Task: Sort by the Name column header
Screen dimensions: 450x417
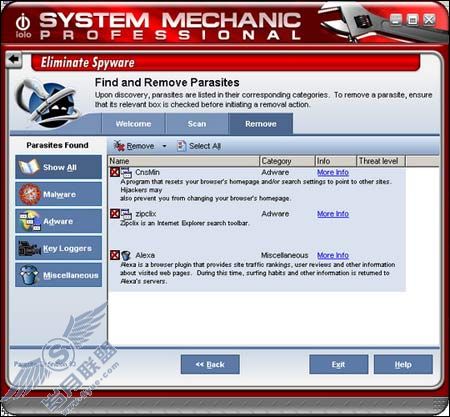Action: pyautogui.click(x=183, y=161)
